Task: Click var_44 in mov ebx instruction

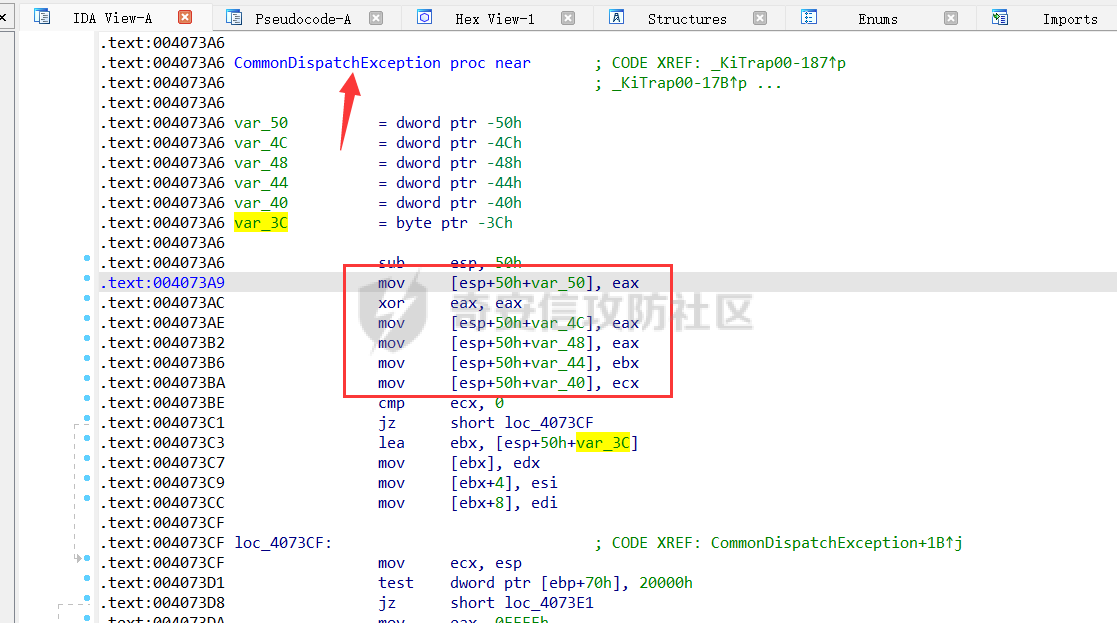Action: tap(559, 363)
